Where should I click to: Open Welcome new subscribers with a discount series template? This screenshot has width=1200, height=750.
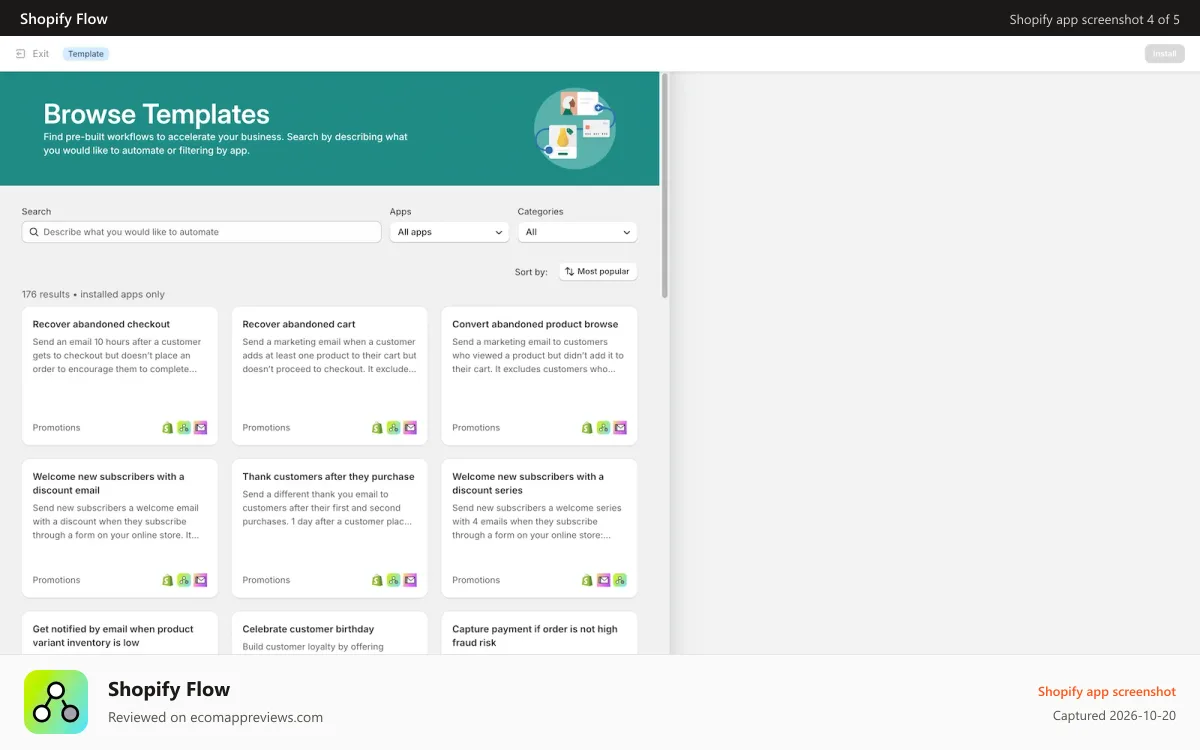point(539,528)
